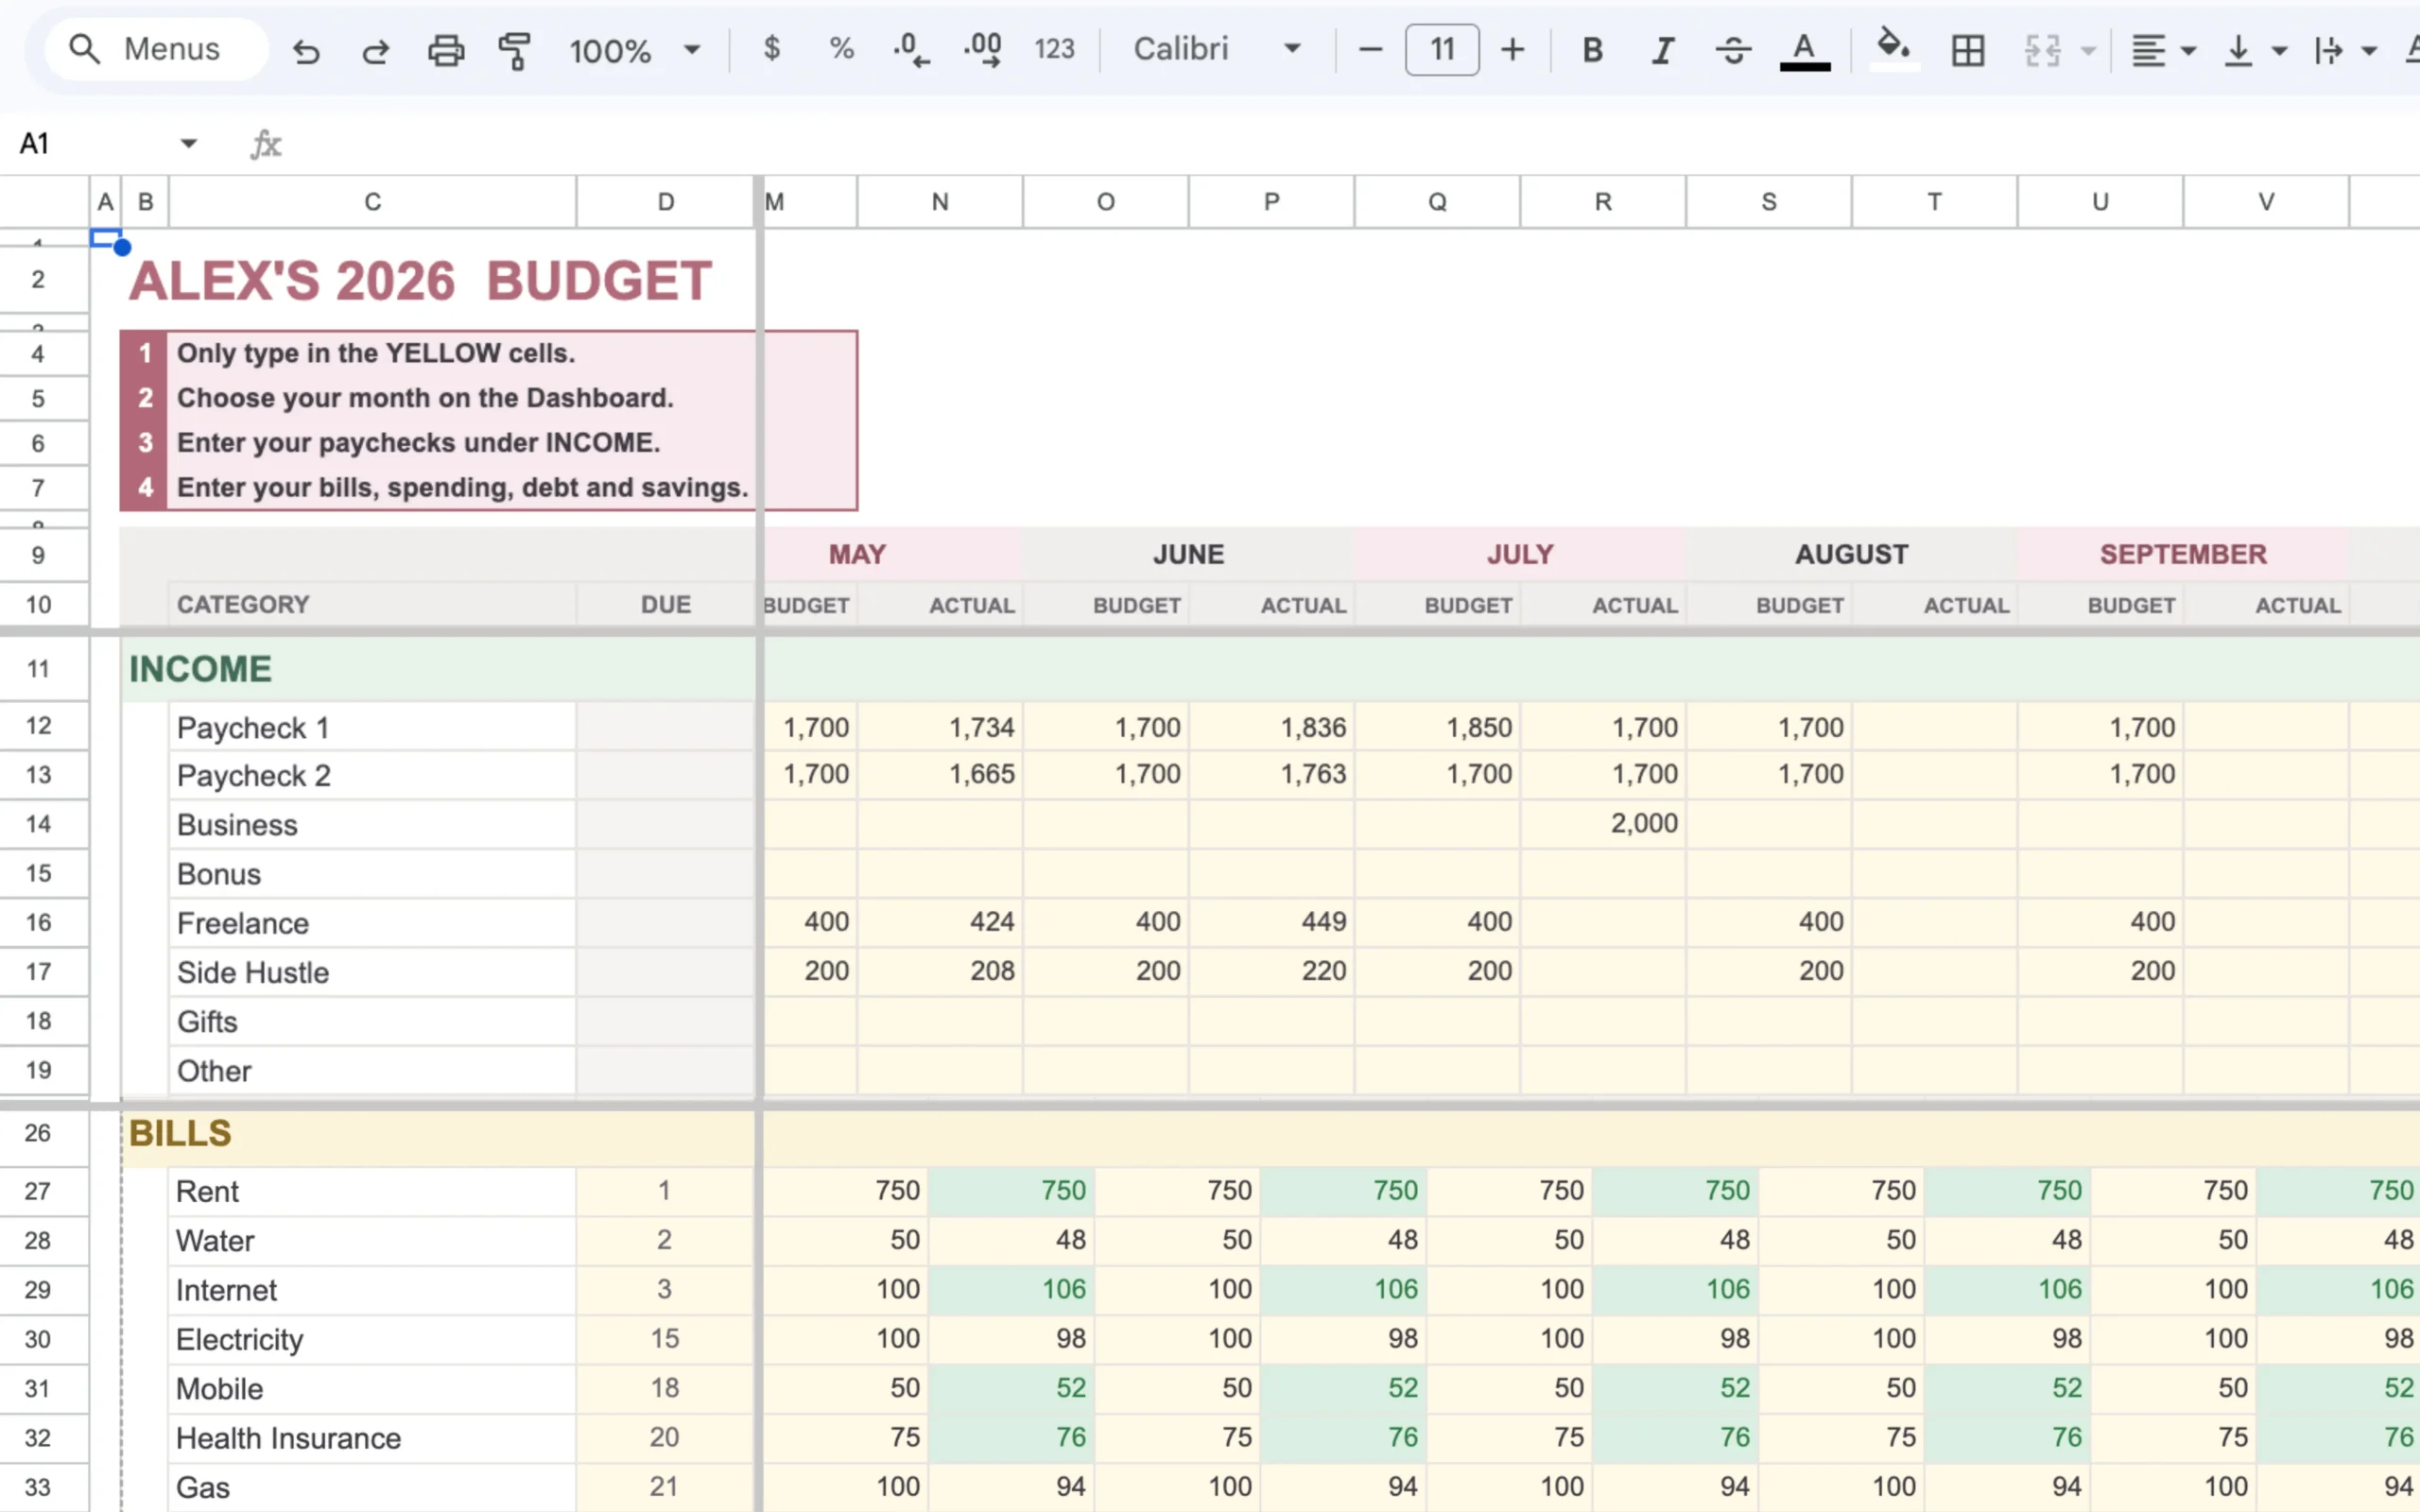Click Electricity due date 15
2420x1512 pixels.
coord(665,1339)
